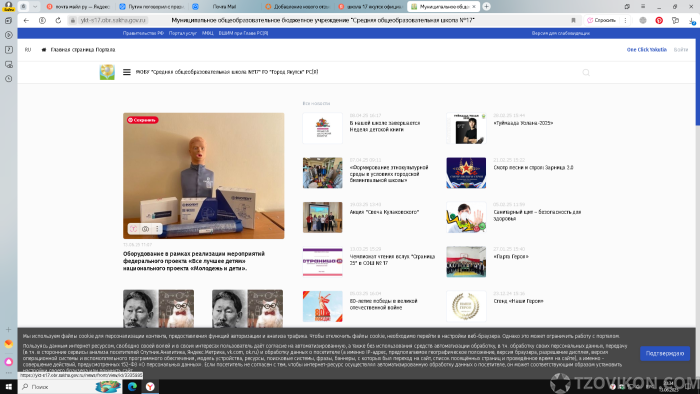Click the plus icon in left sidebar

[8, 329]
